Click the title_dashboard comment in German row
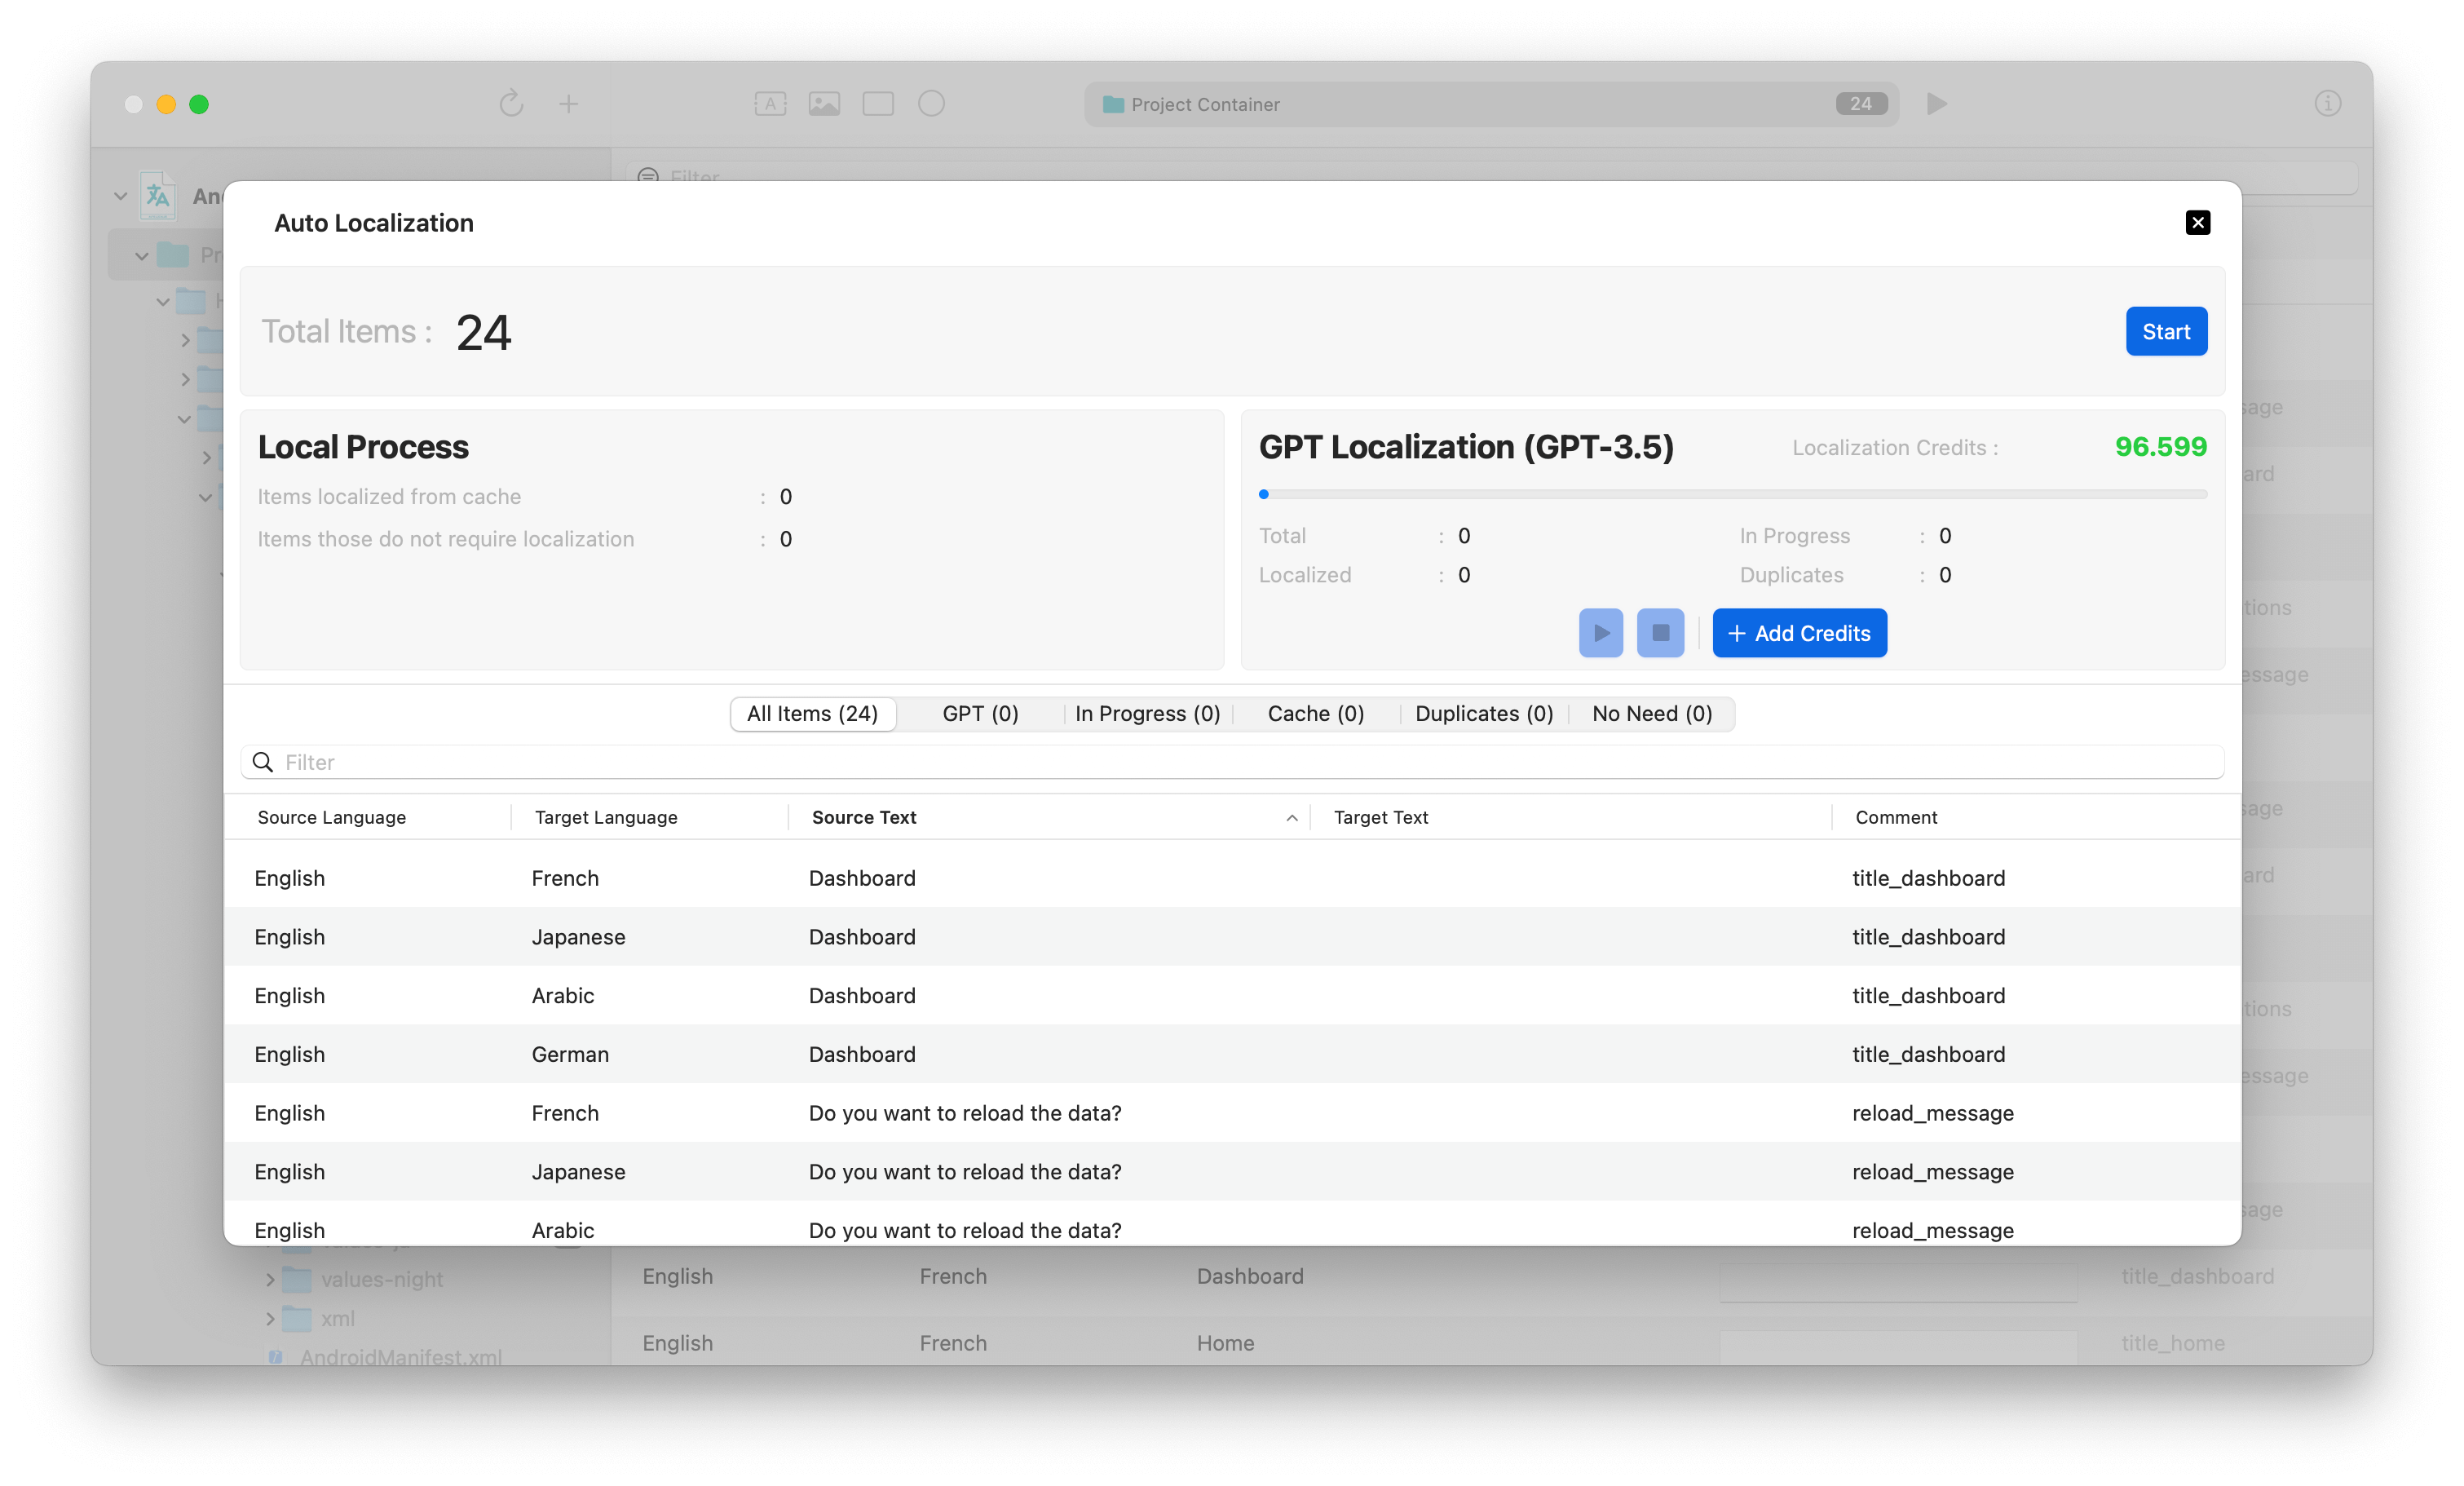This screenshot has width=2464, height=1486. (x=1928, y=1054)
